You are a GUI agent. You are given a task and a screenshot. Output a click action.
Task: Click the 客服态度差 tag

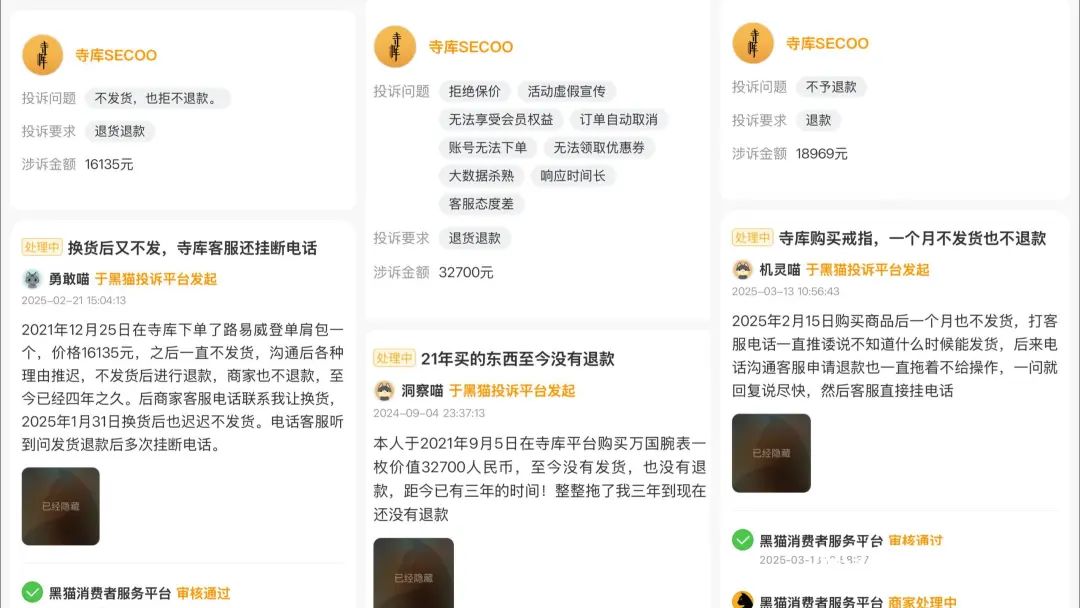(481, 204)
